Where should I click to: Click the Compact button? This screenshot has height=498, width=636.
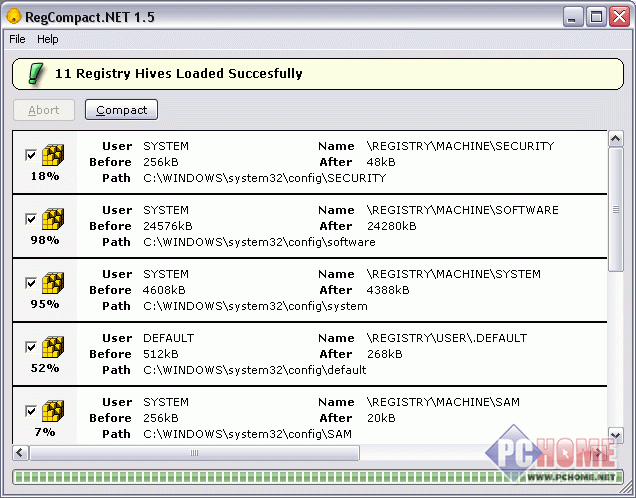pyautogui.click(x=121, y=110)
